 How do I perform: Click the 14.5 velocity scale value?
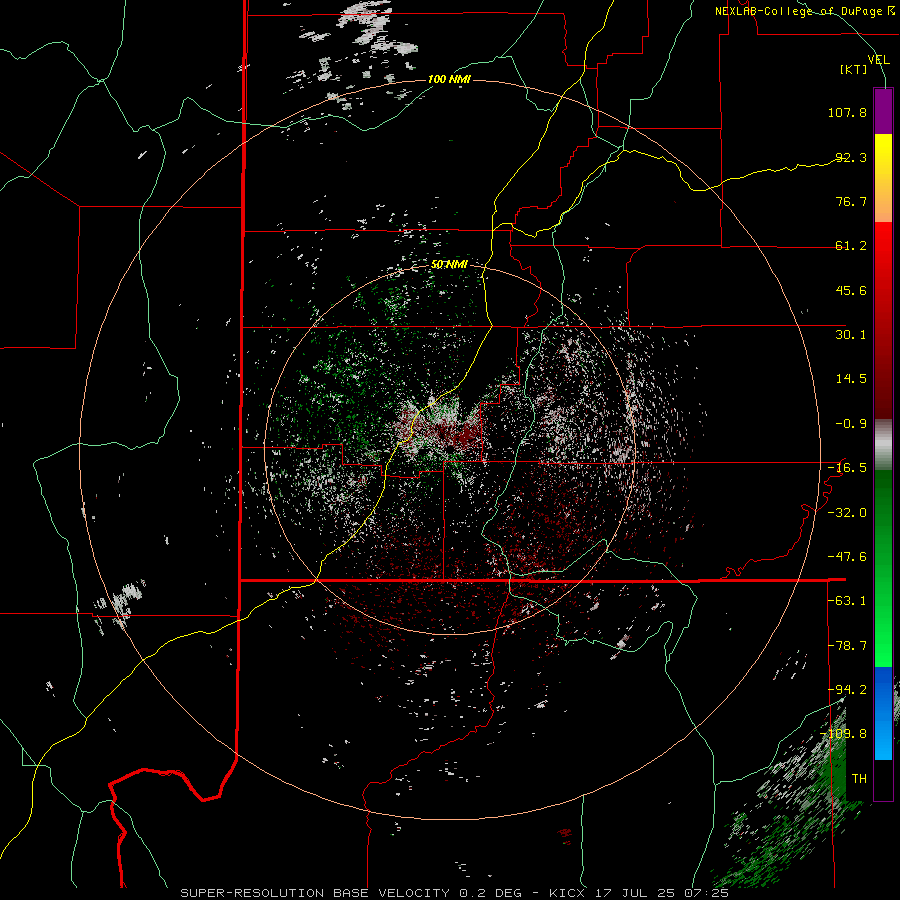851,379
